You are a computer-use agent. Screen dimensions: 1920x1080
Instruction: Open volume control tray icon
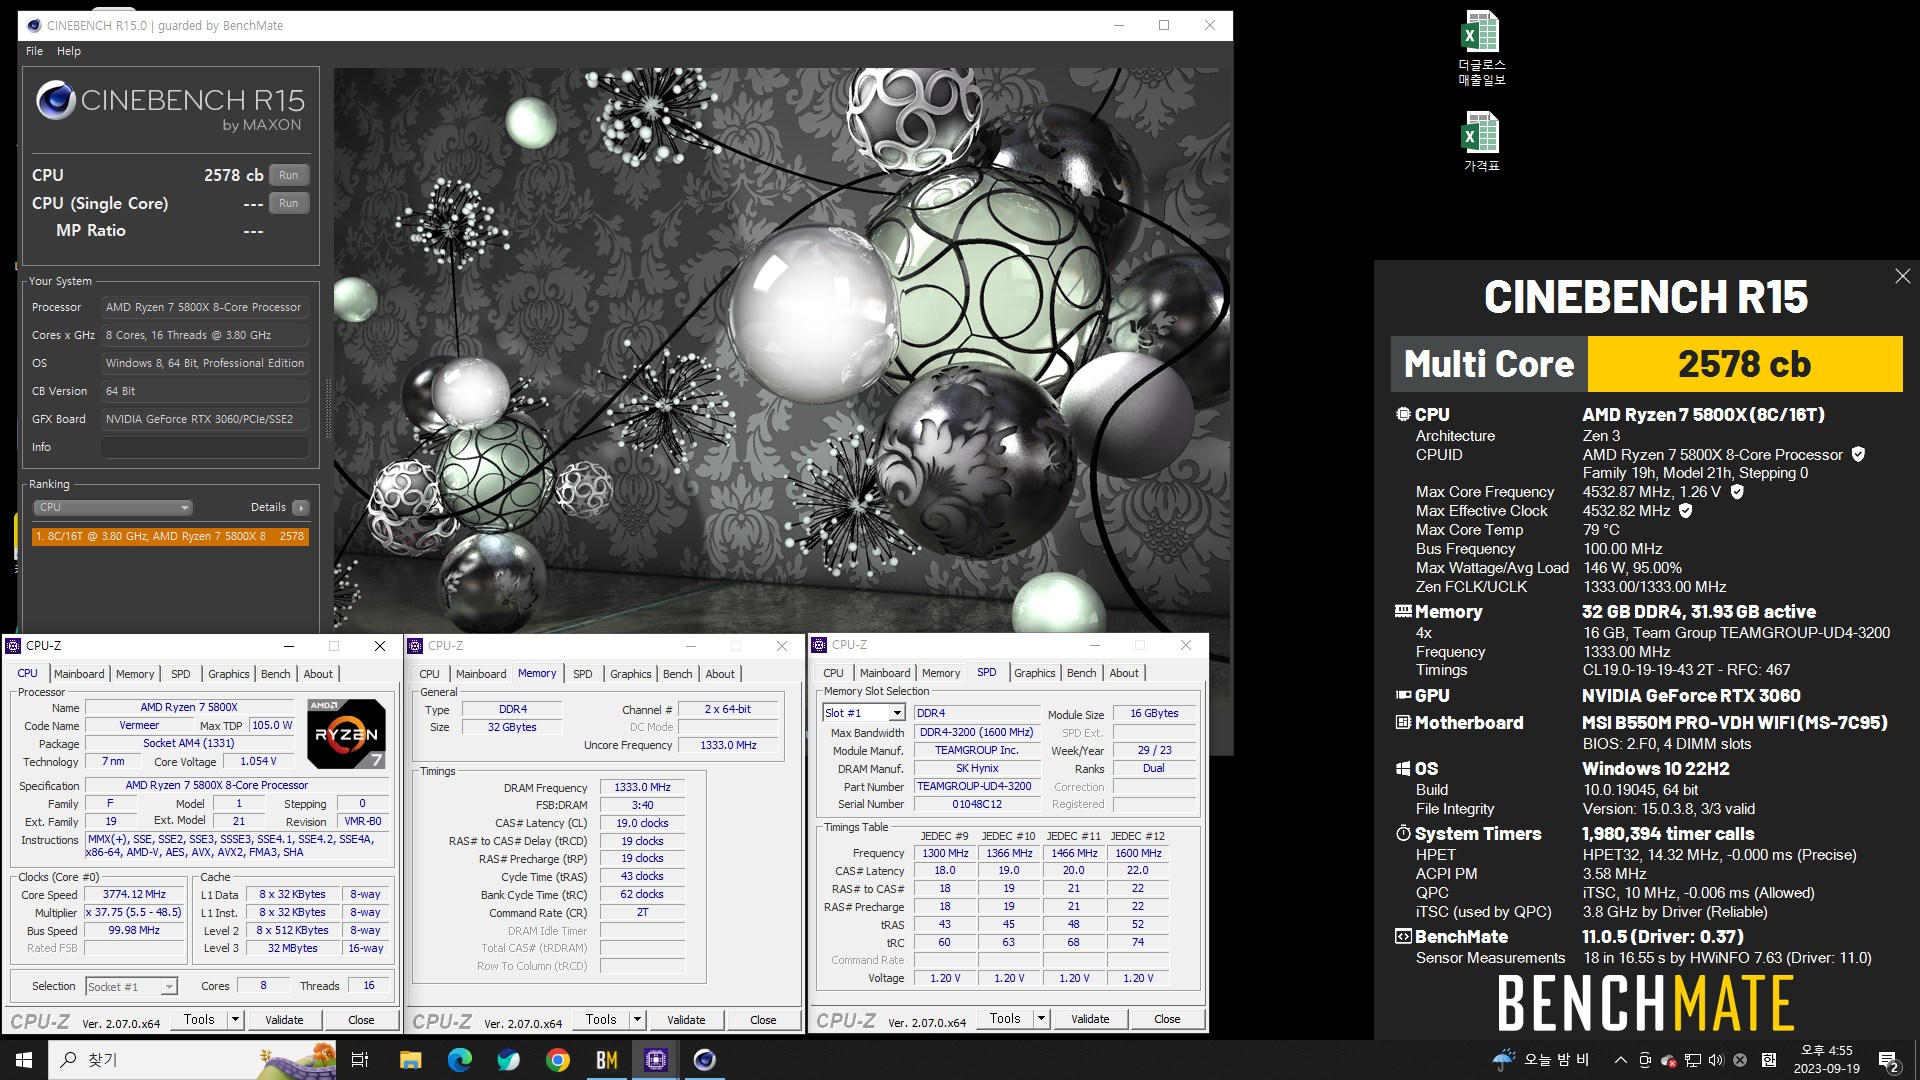(1716, 1060)
